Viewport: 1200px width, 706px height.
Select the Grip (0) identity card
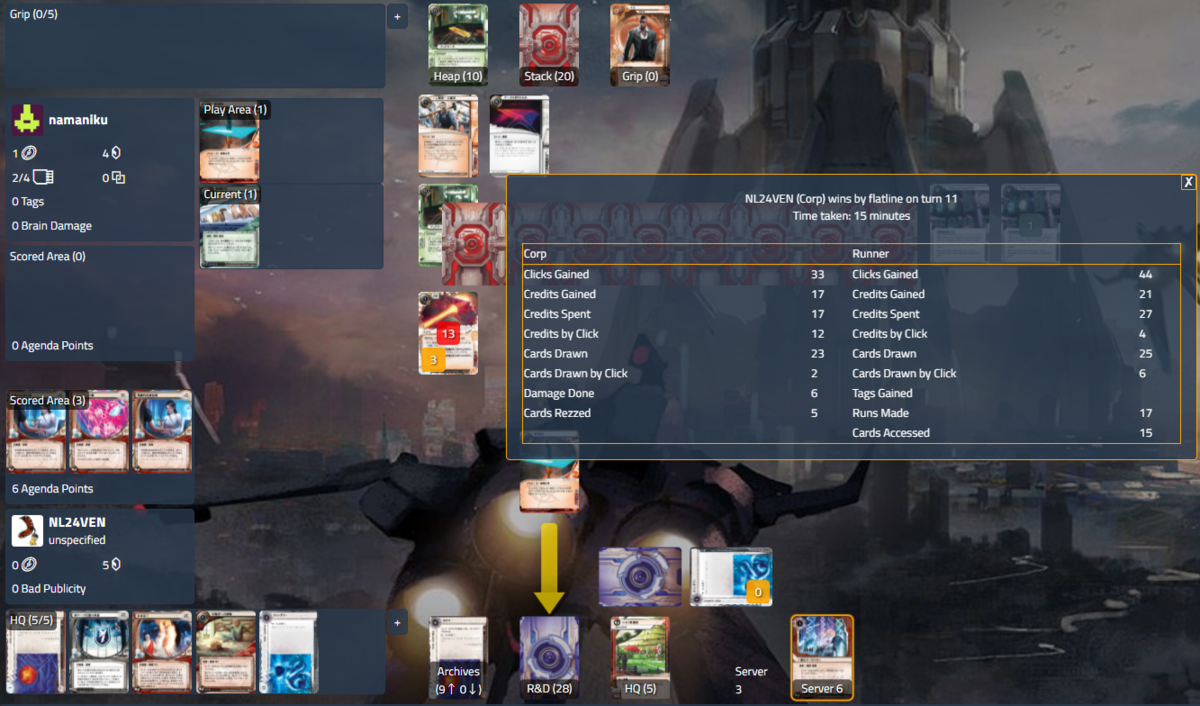640,45
